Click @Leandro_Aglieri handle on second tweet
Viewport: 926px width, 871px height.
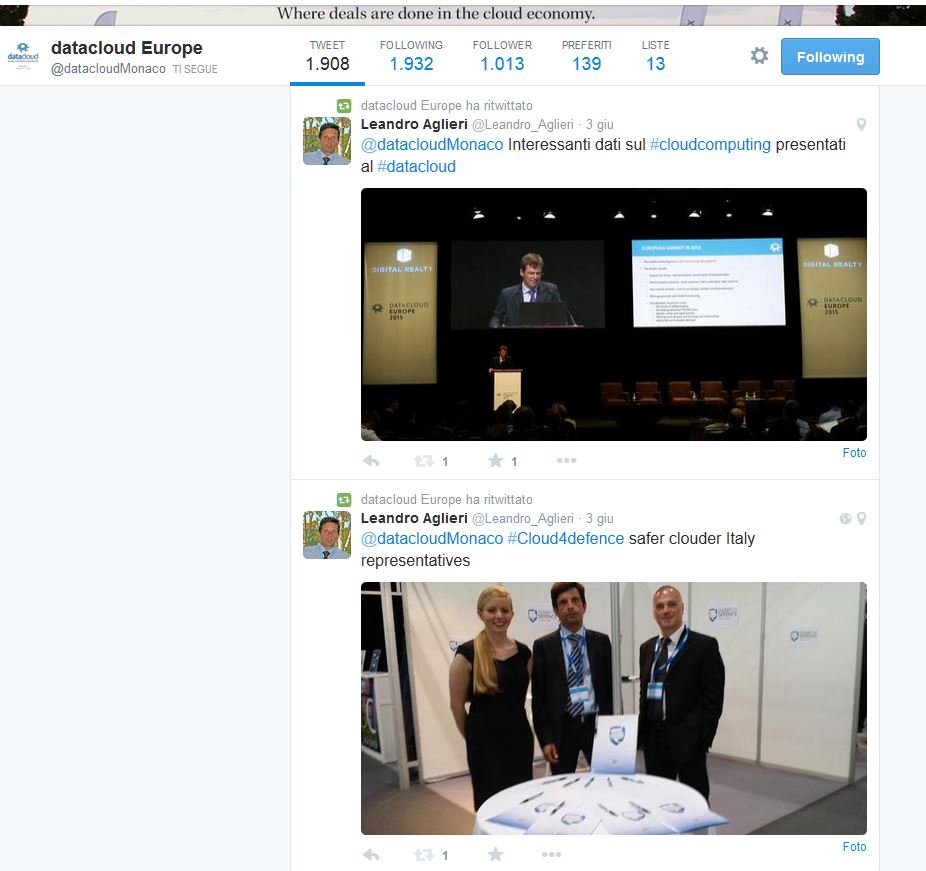click(523, 518)
